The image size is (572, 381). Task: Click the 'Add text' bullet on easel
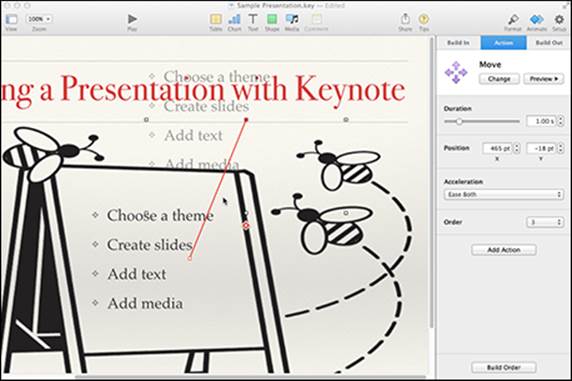click(136, 274)
